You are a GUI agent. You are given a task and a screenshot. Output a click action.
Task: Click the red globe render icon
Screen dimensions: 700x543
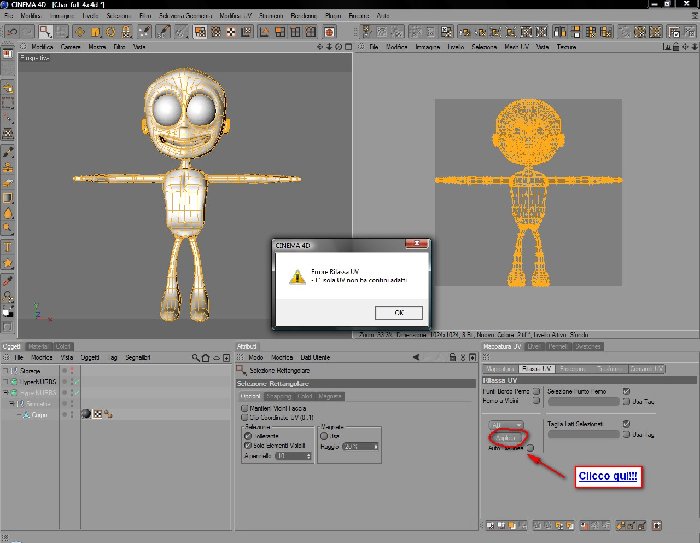(x=329, y=32)
